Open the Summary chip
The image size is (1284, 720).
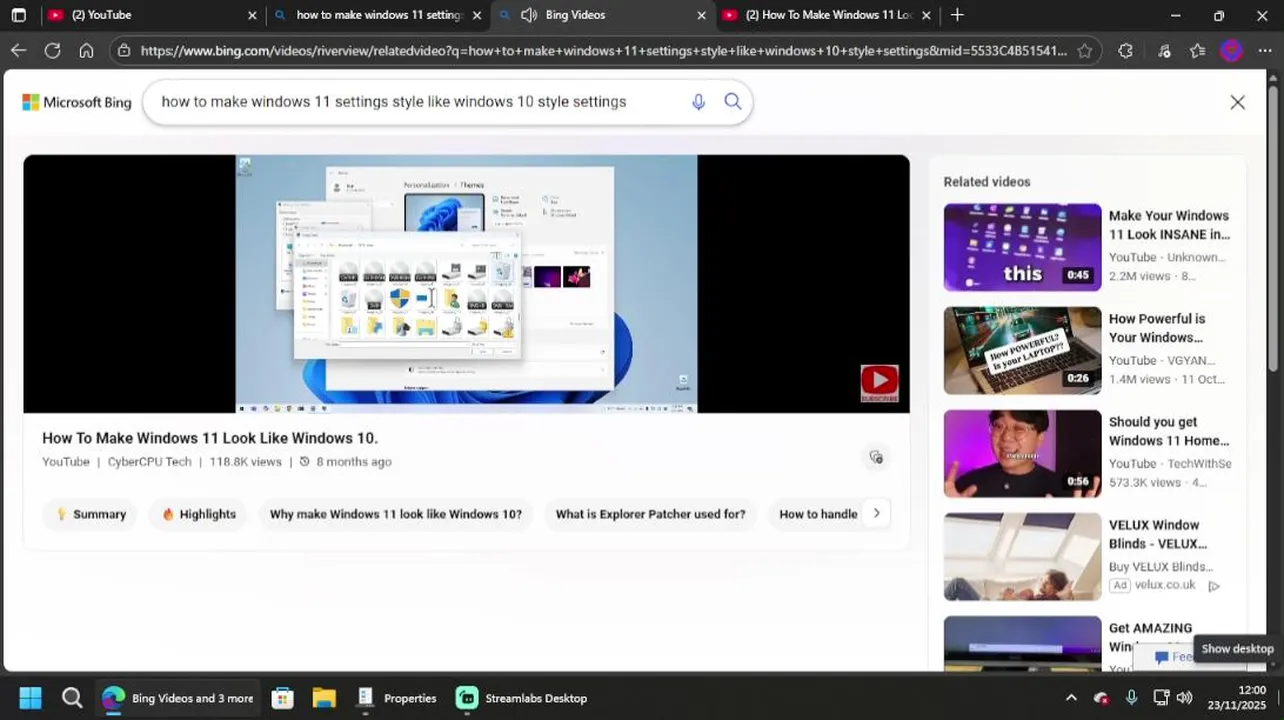[x=91, y=514]
